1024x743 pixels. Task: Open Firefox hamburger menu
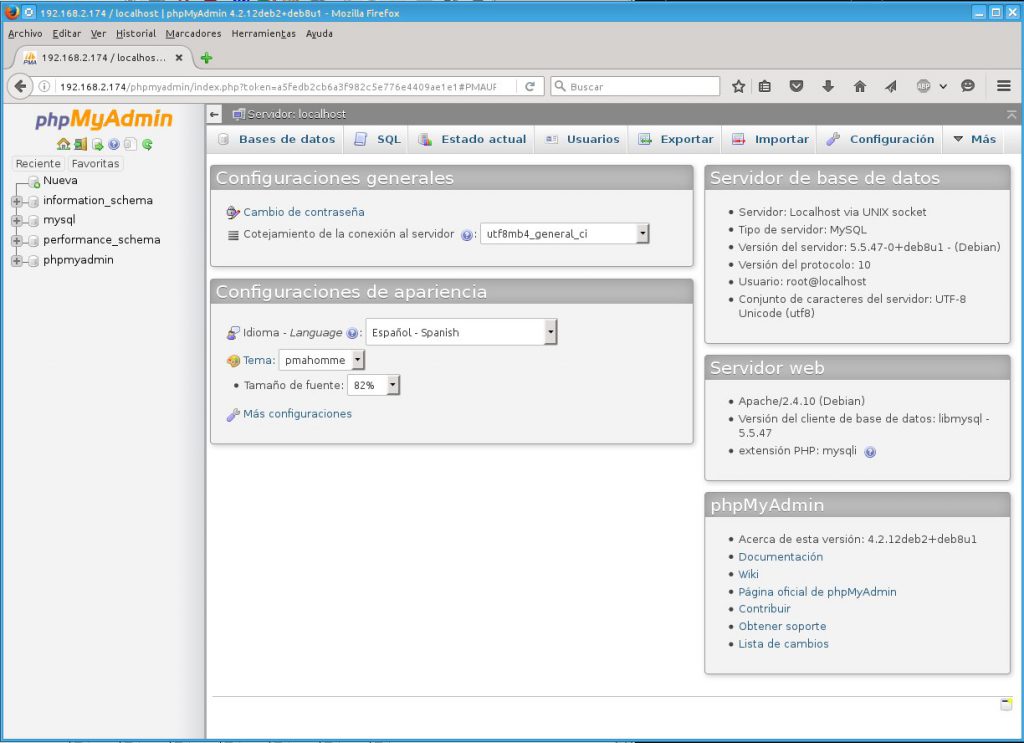(1004, 86)
